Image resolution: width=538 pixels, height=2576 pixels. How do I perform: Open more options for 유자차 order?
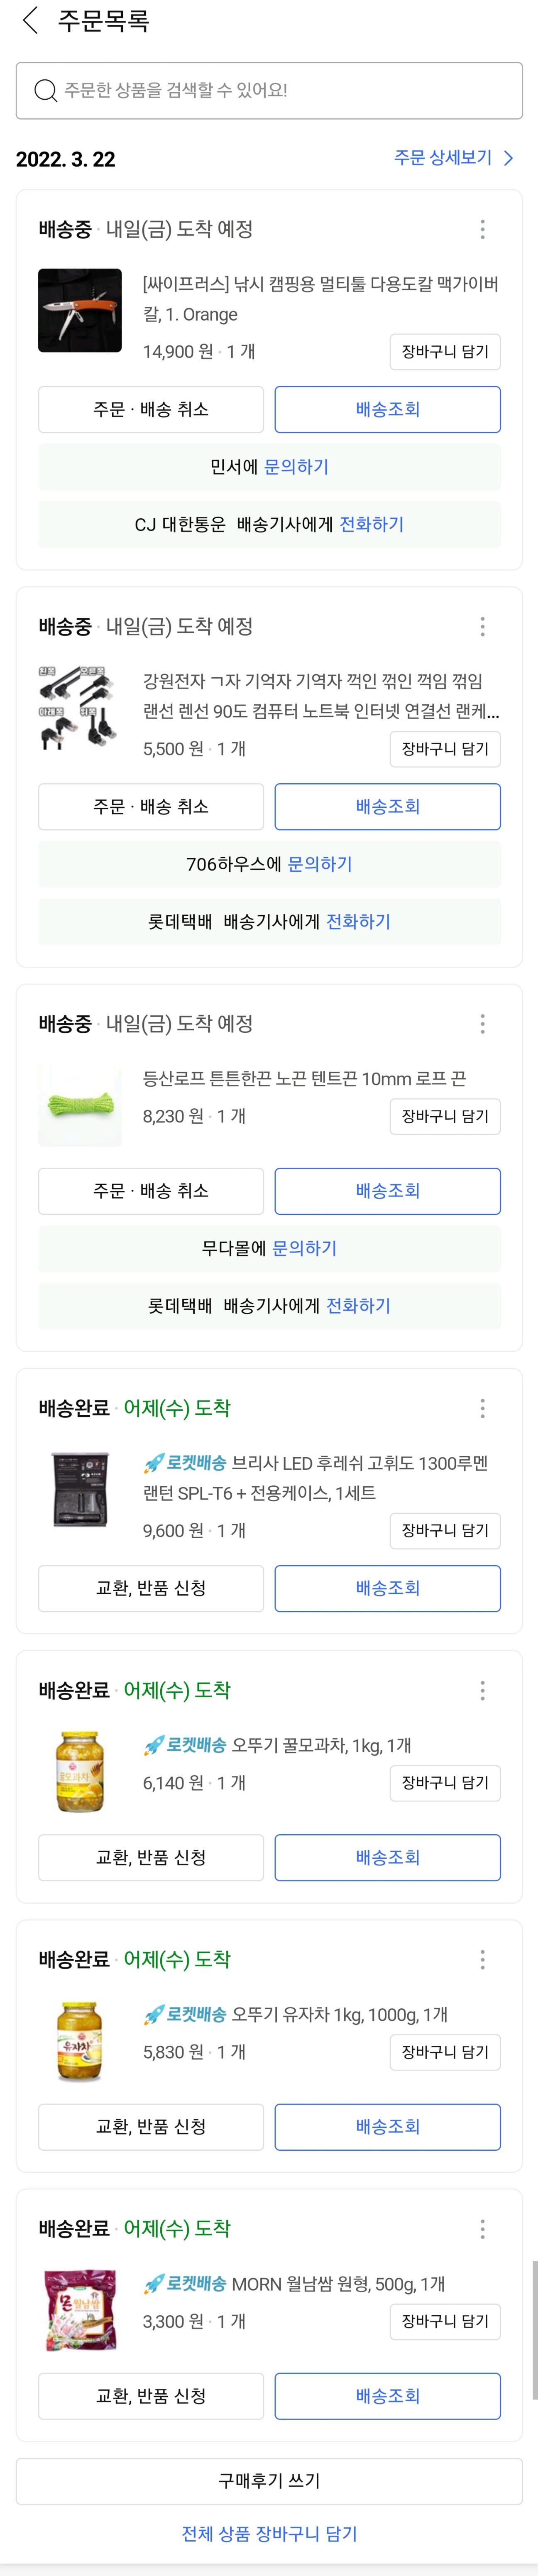tap(482, 1959)
